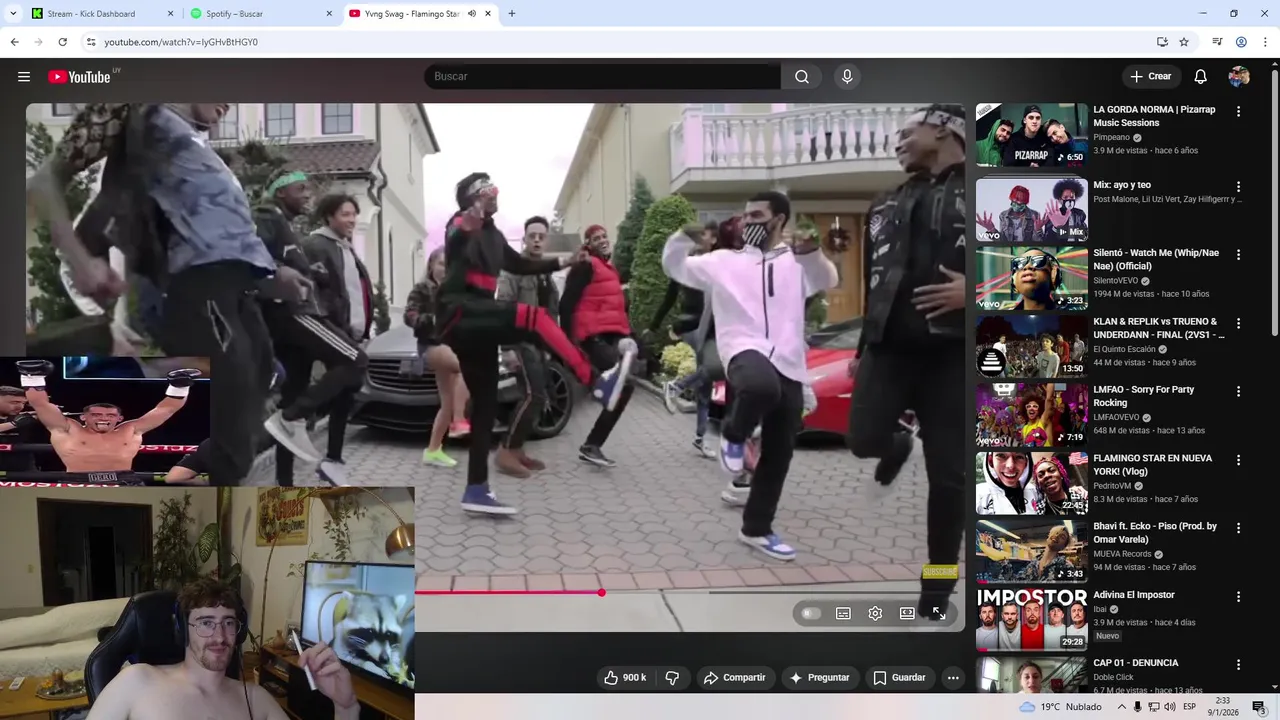The height and width of the screenshot is (720, 1280).
Task: Click the Preguntar button
Action: 819,678
